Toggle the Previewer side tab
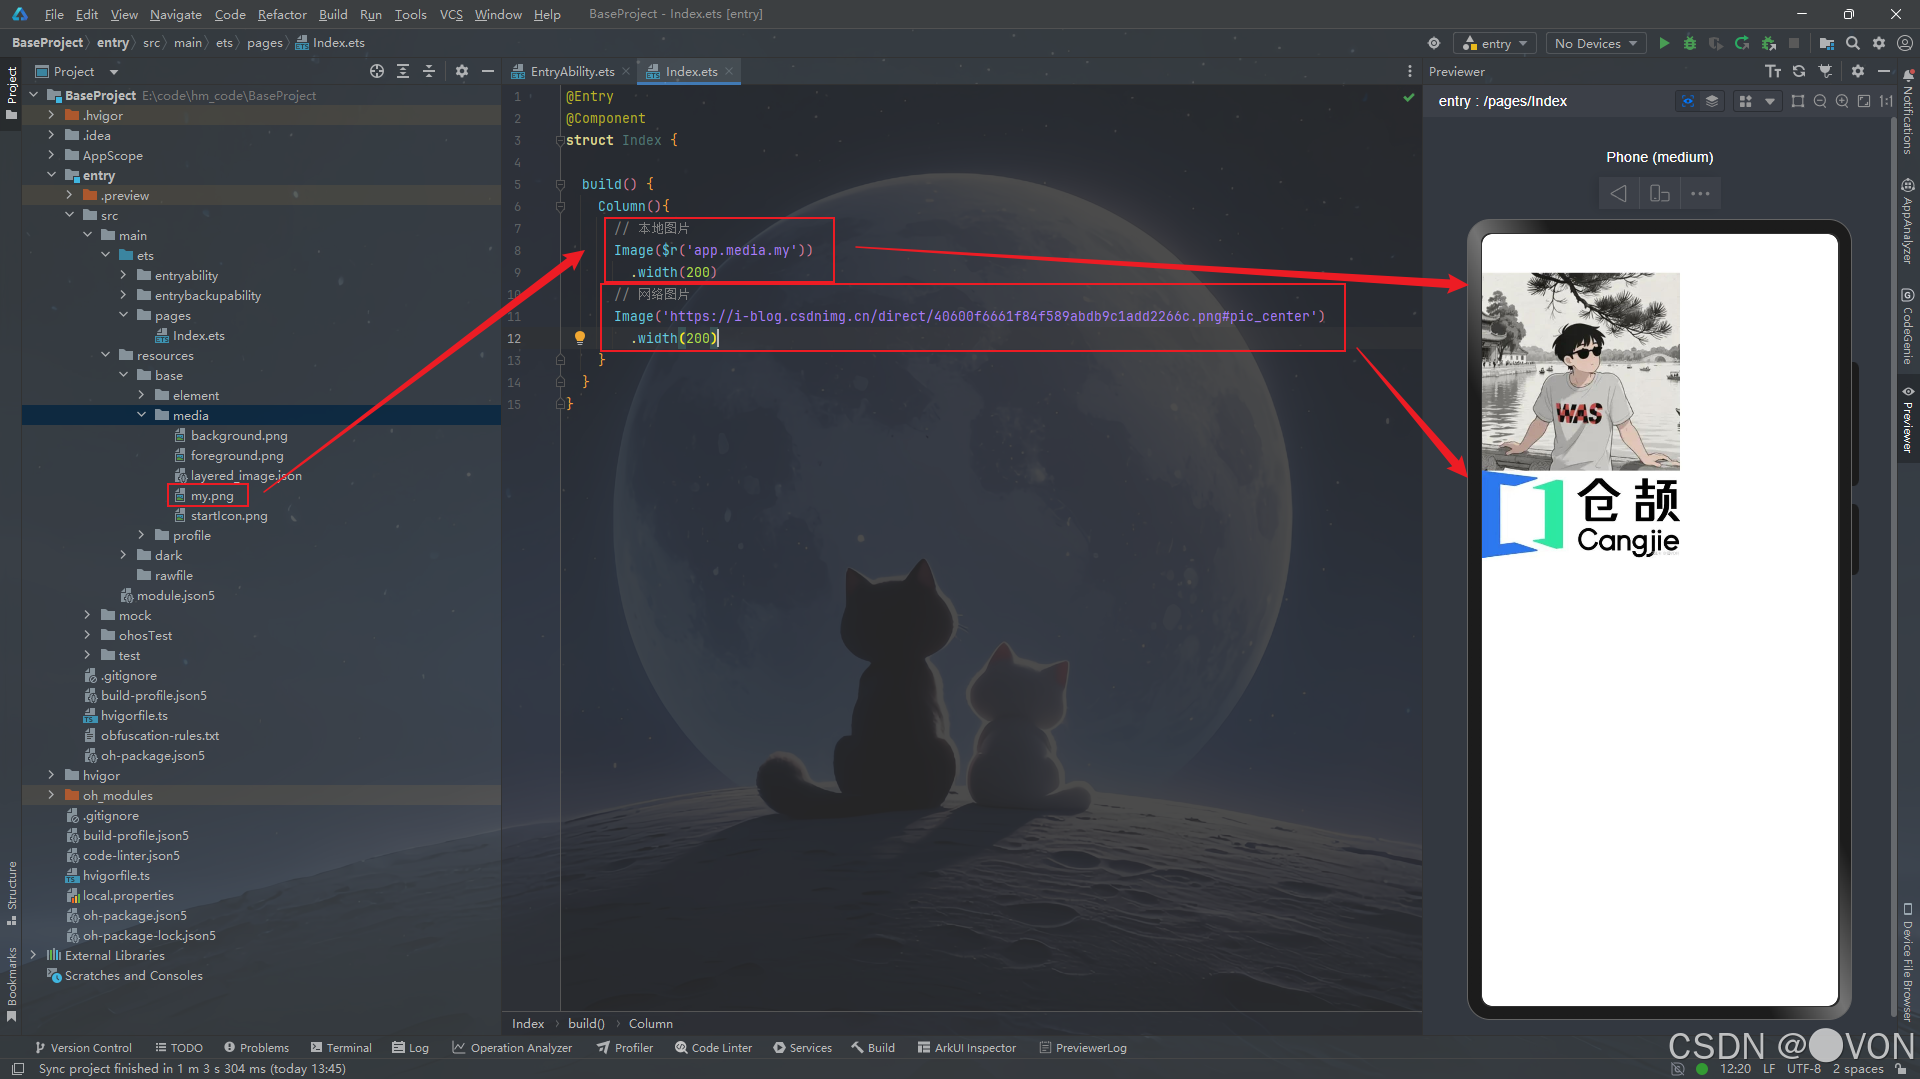This screenshot has height=1079, width=1920. 1908,420
